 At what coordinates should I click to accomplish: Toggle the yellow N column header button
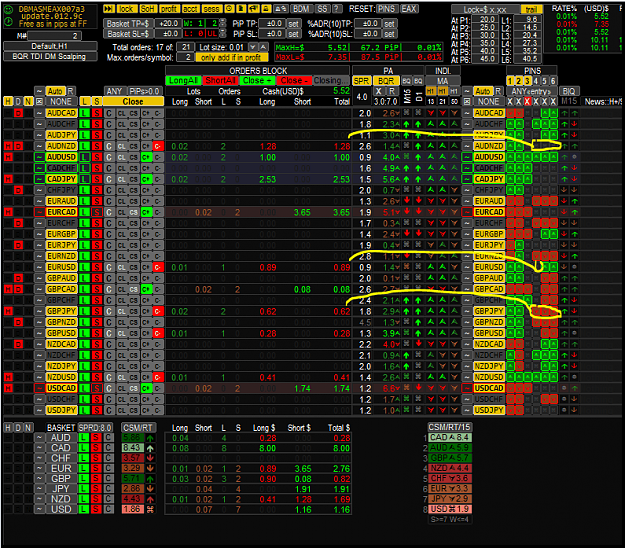[x=28, y=102]
